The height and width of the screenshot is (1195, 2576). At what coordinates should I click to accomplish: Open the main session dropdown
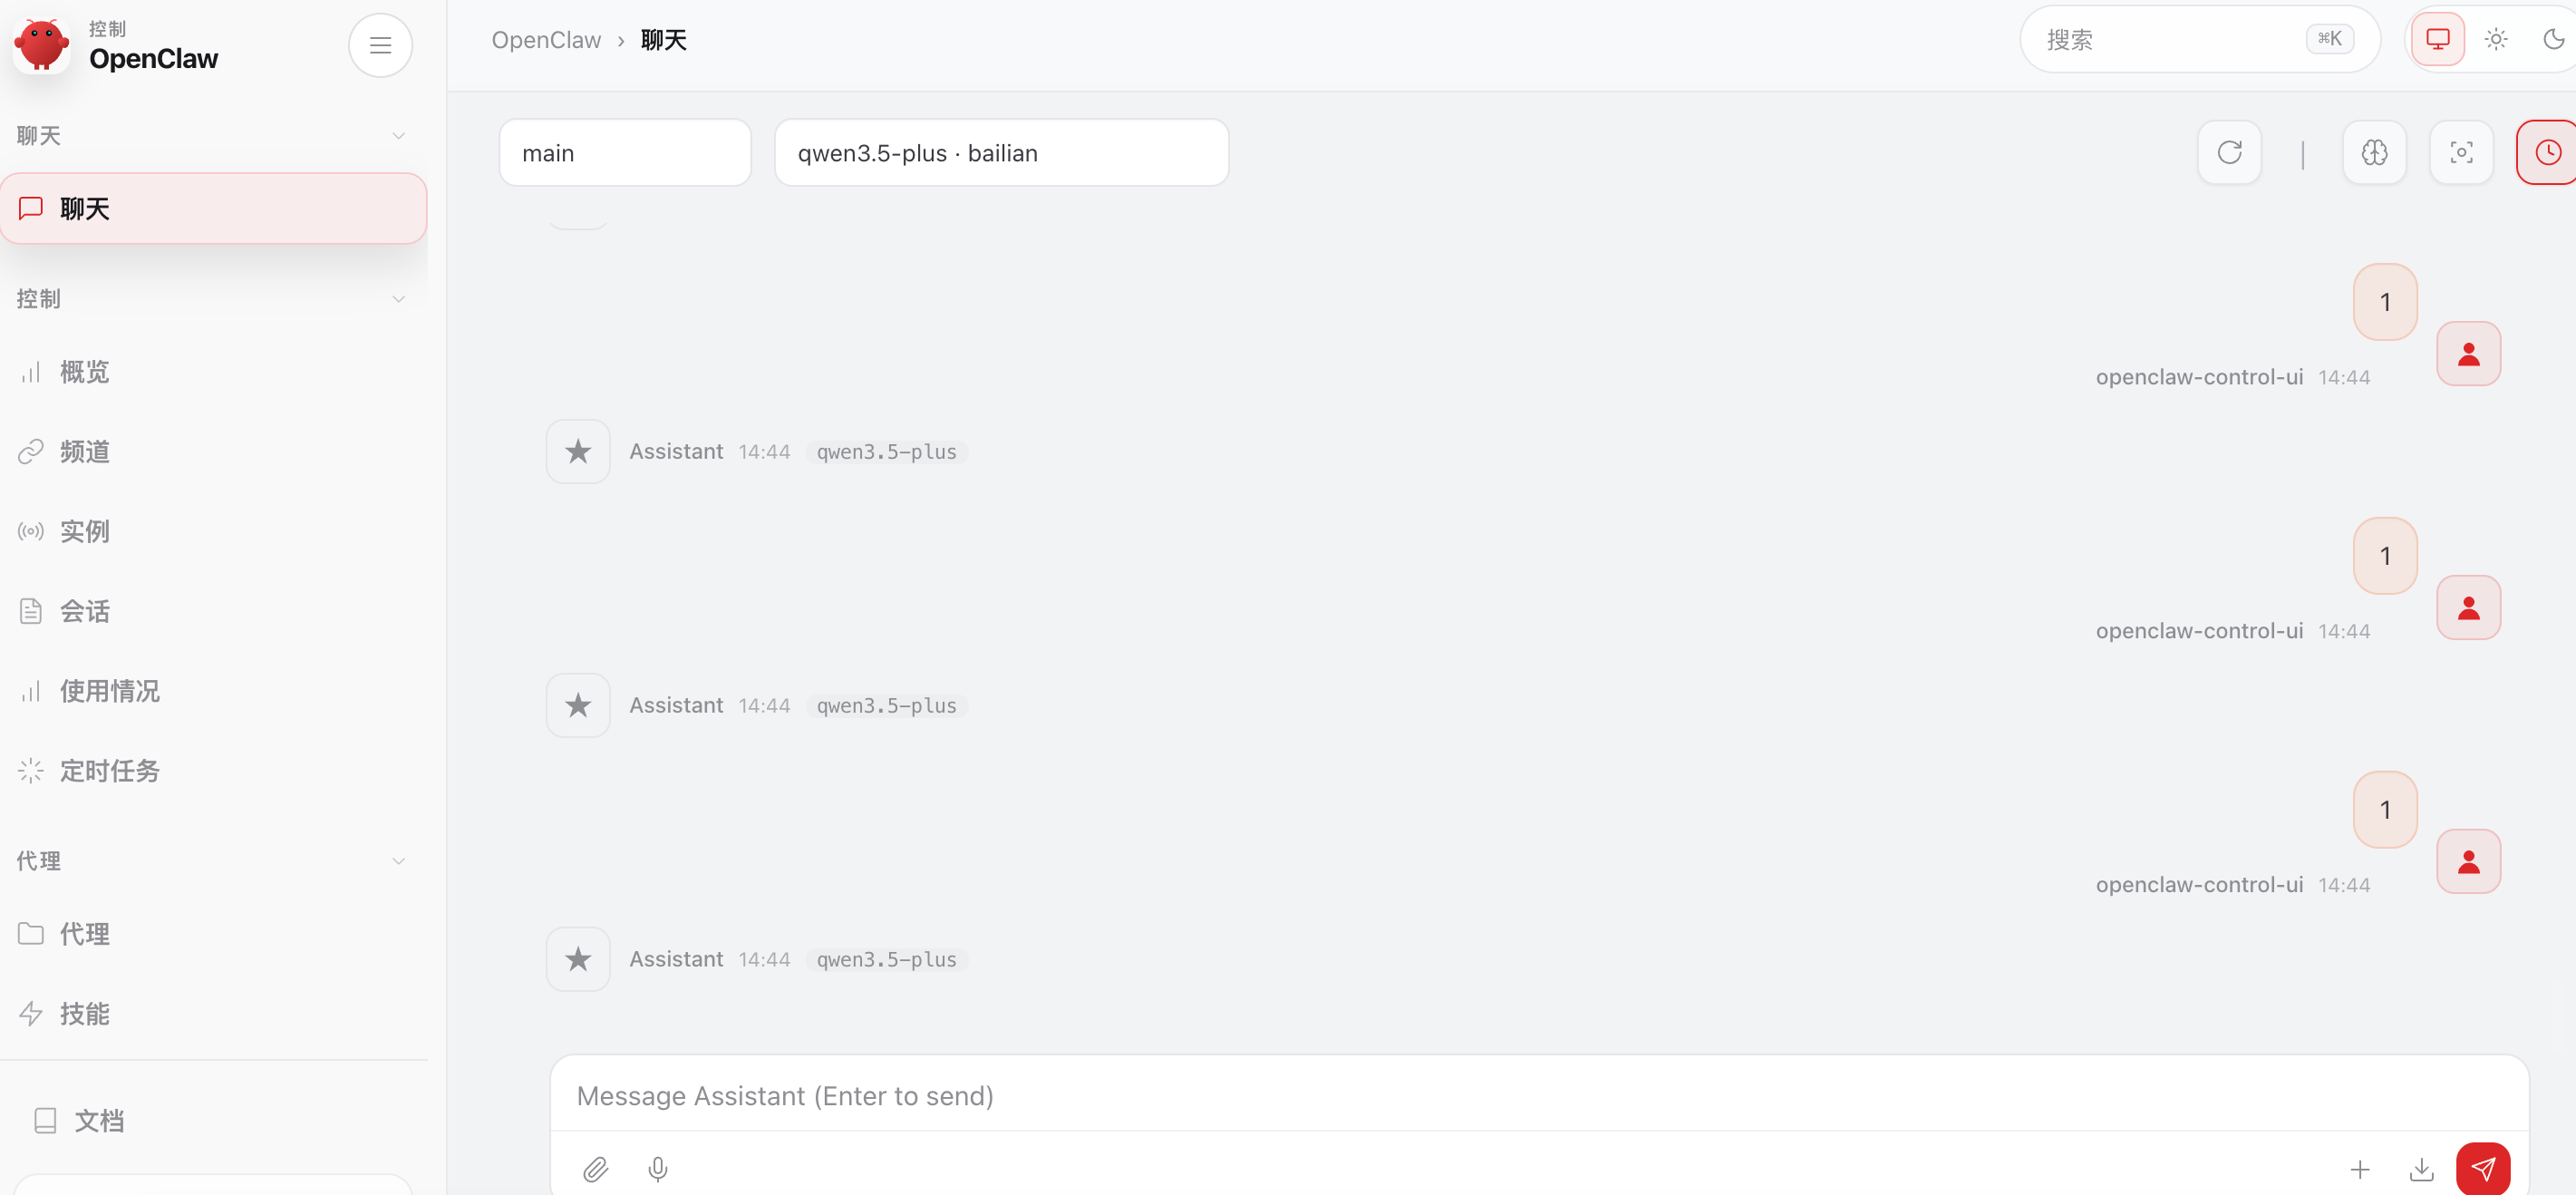tap(624, 153)
